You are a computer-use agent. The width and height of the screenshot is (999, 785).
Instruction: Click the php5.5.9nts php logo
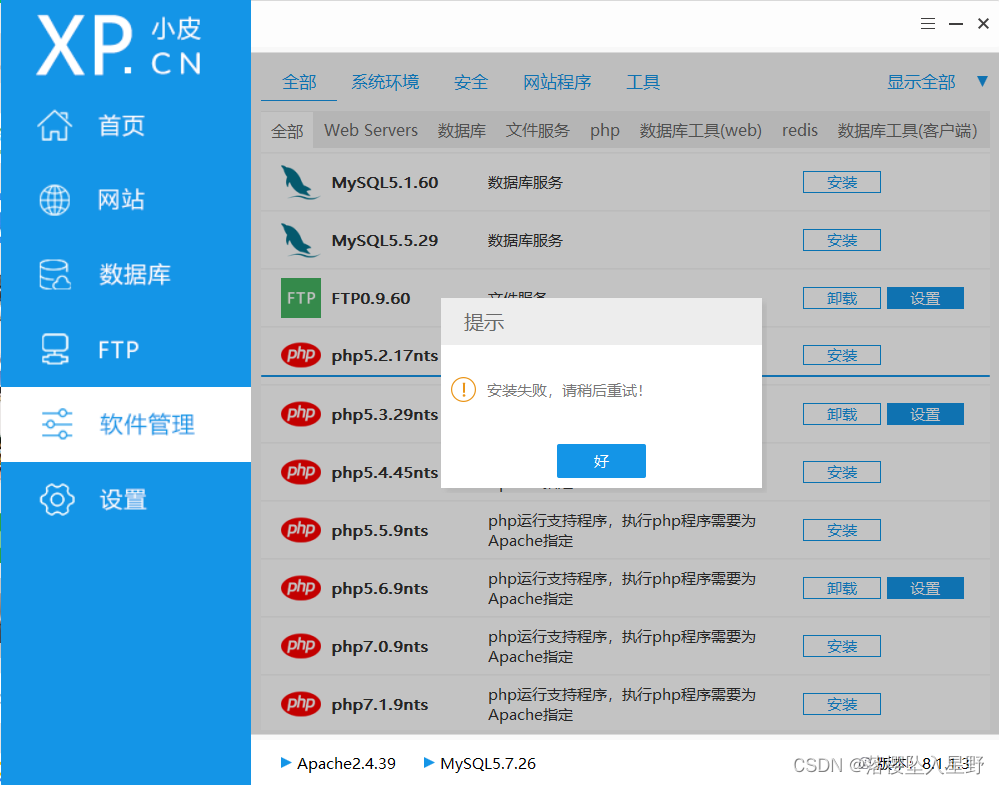301,530
